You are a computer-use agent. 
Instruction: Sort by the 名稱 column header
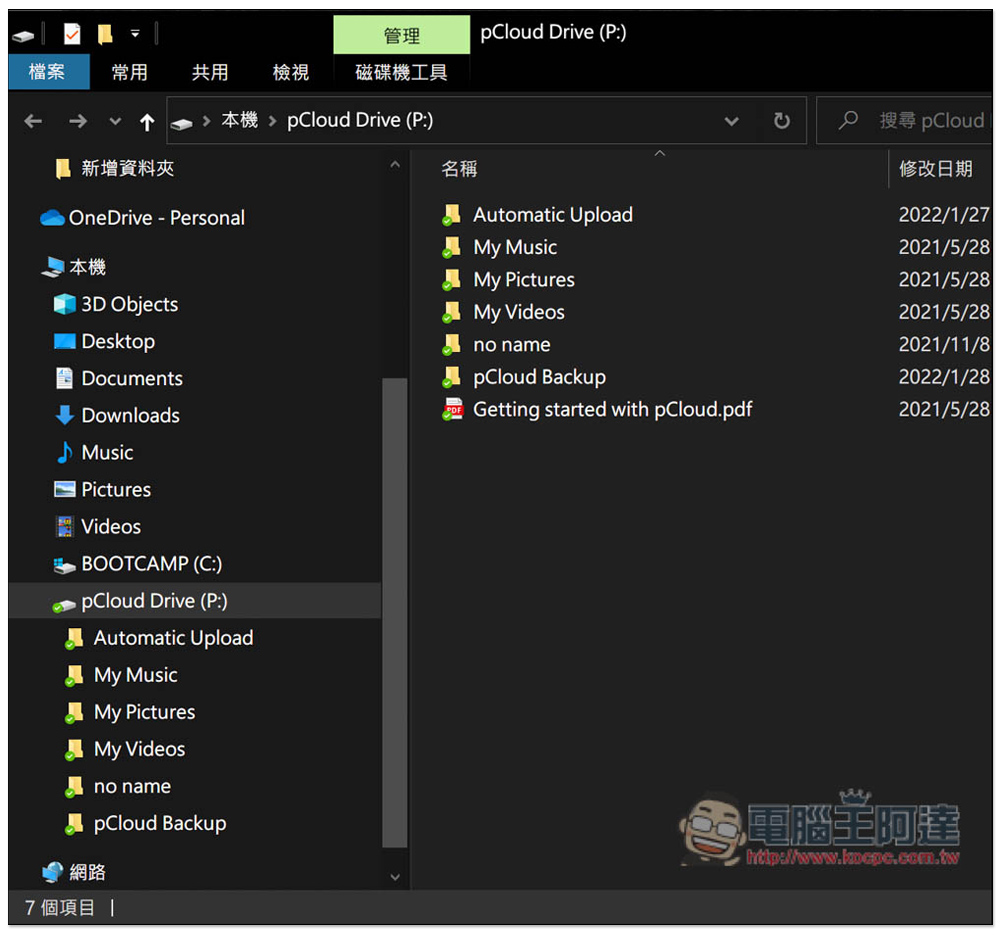pos(459,169)
